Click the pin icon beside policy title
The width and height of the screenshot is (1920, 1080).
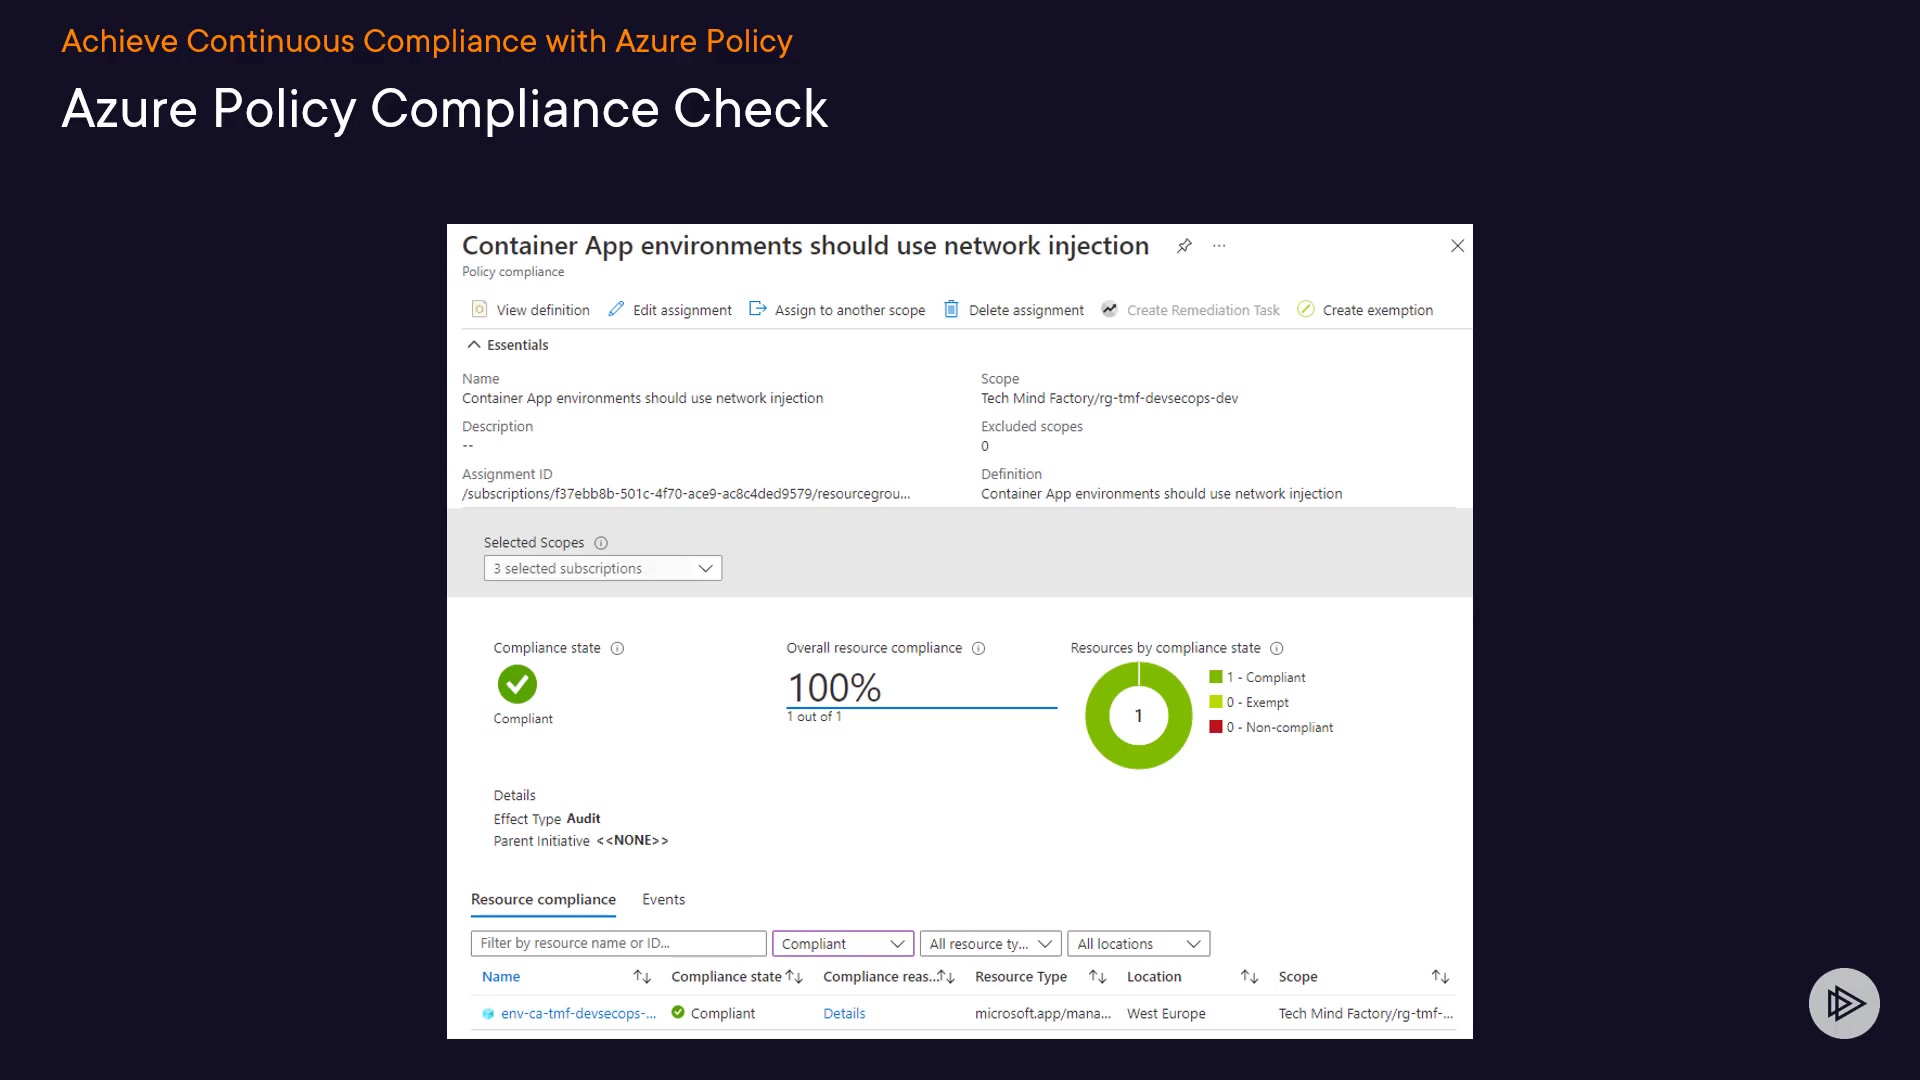(1184, 246)
